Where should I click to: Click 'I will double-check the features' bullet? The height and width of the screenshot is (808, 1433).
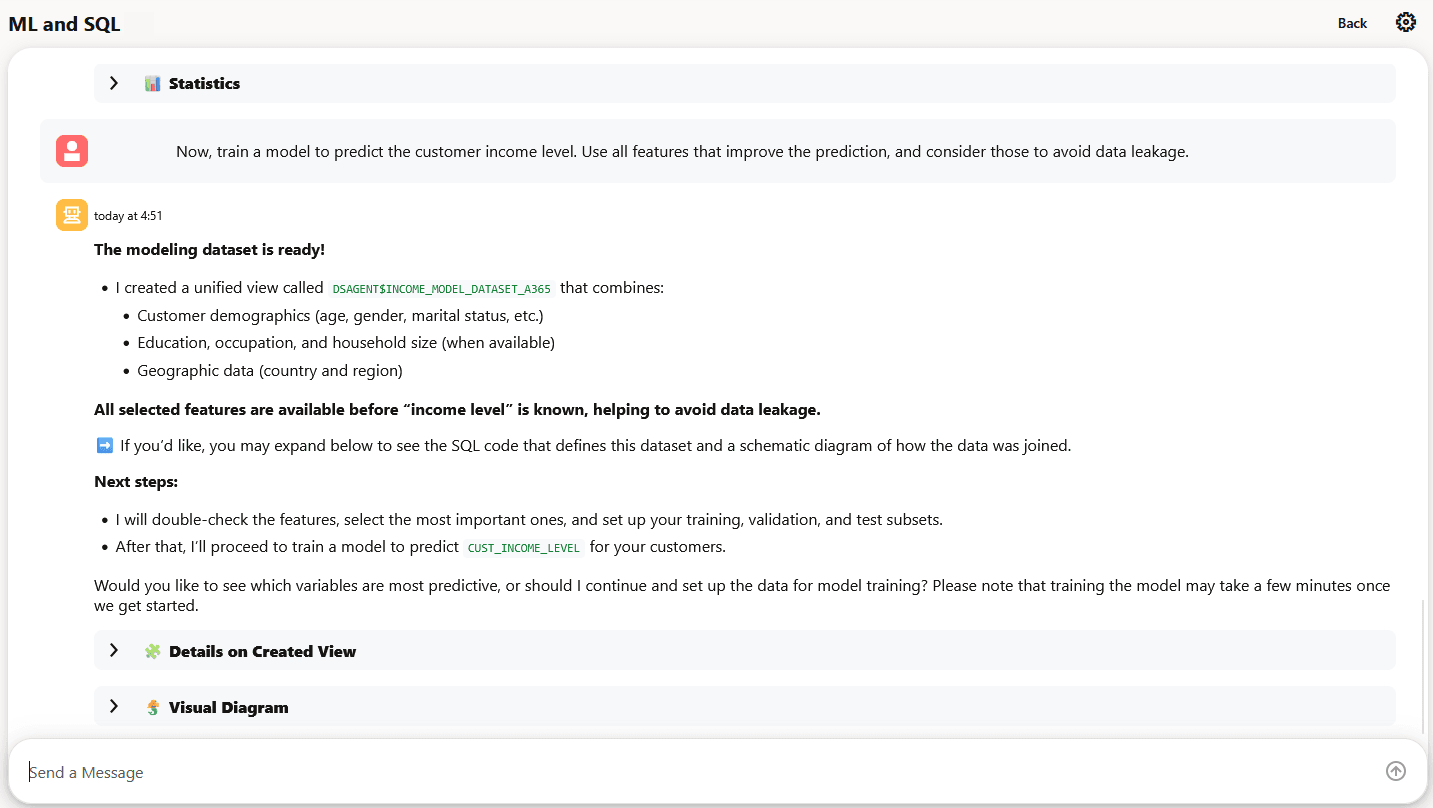pyautogui.click(x=529, y=520)
